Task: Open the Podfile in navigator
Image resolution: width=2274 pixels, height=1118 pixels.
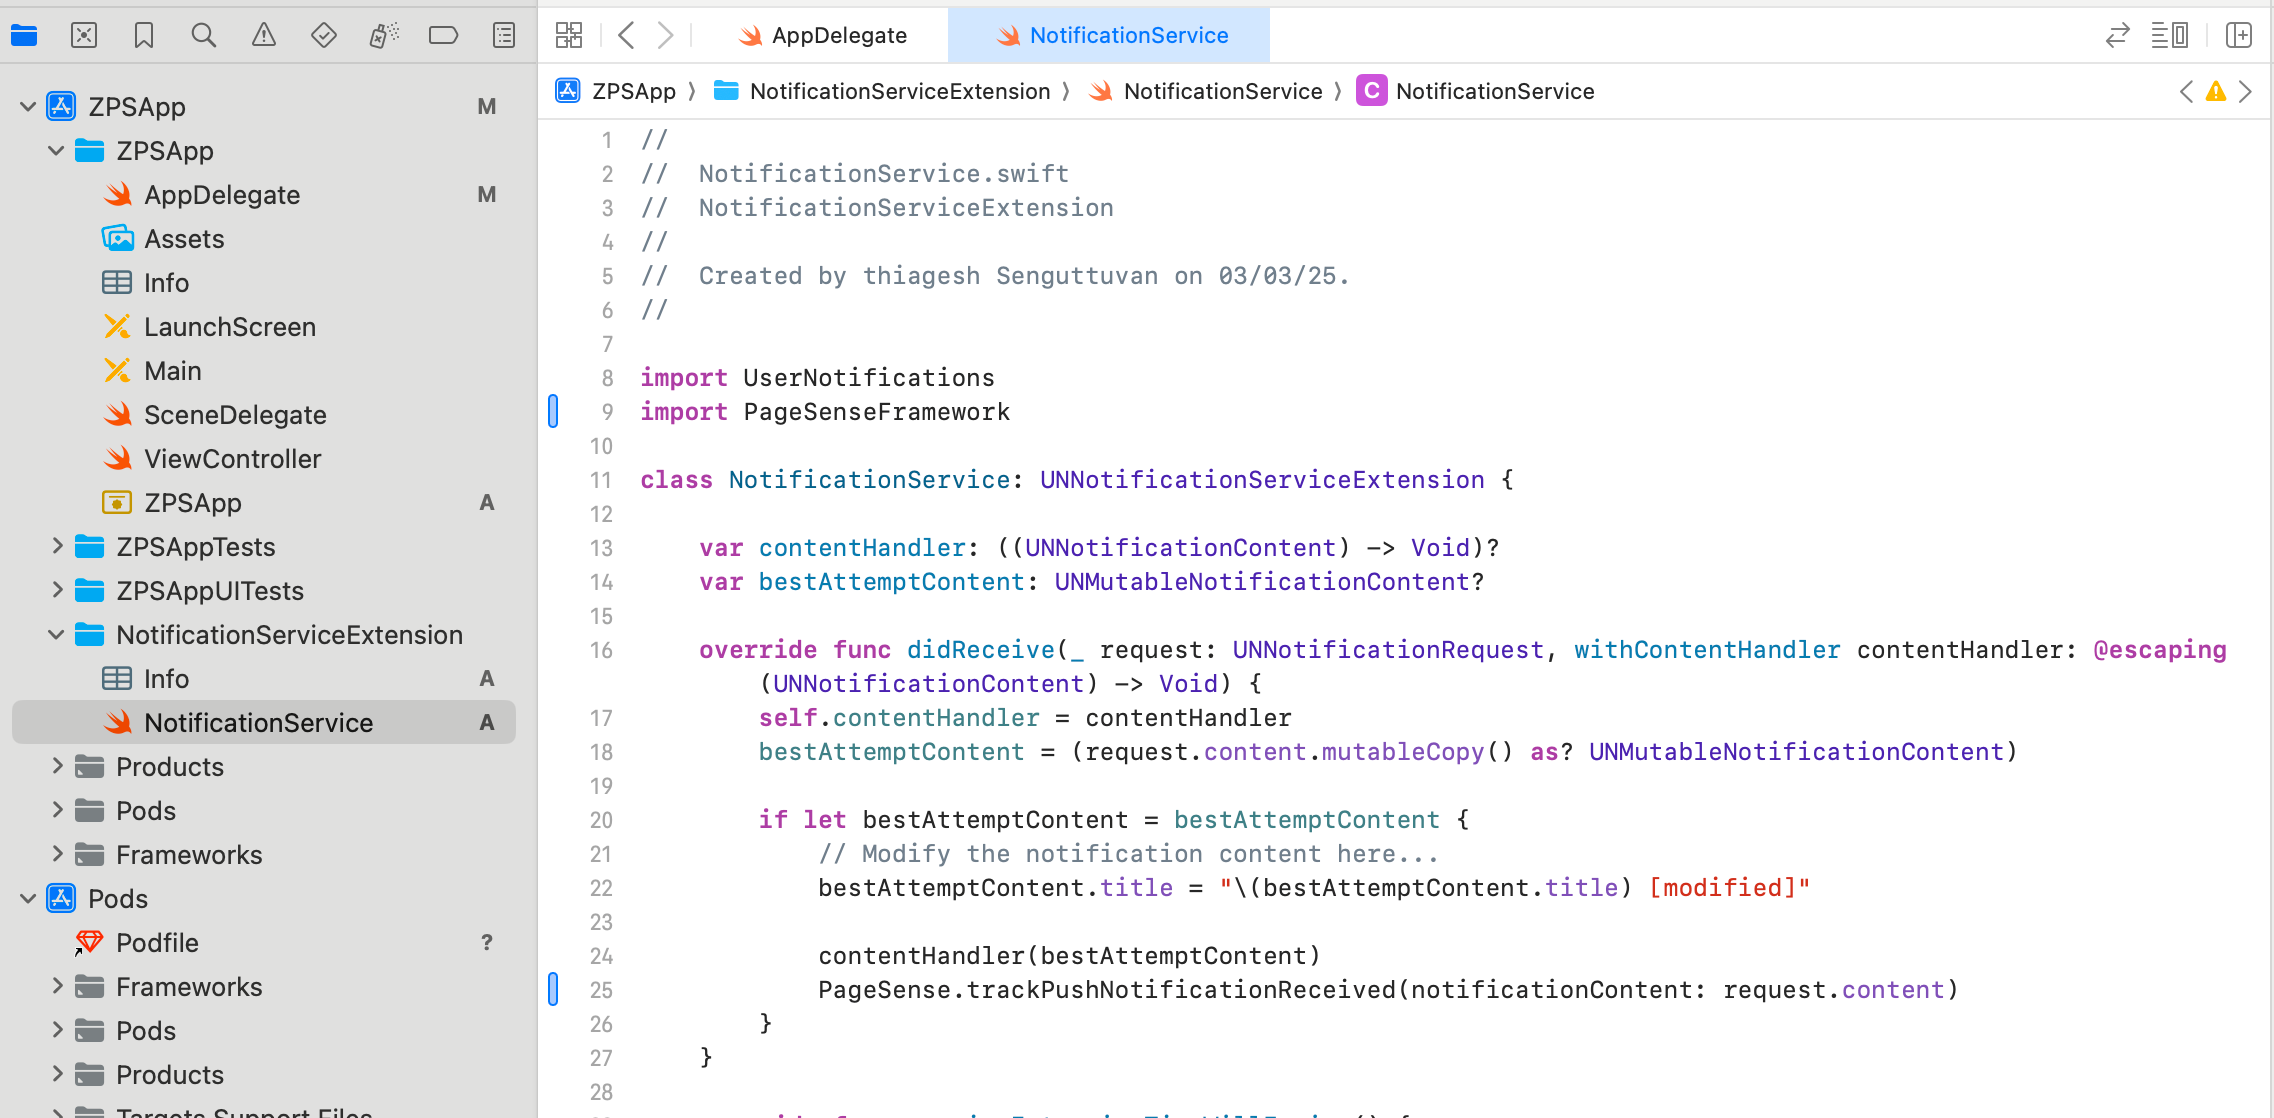Action: (x=157, y=942)
